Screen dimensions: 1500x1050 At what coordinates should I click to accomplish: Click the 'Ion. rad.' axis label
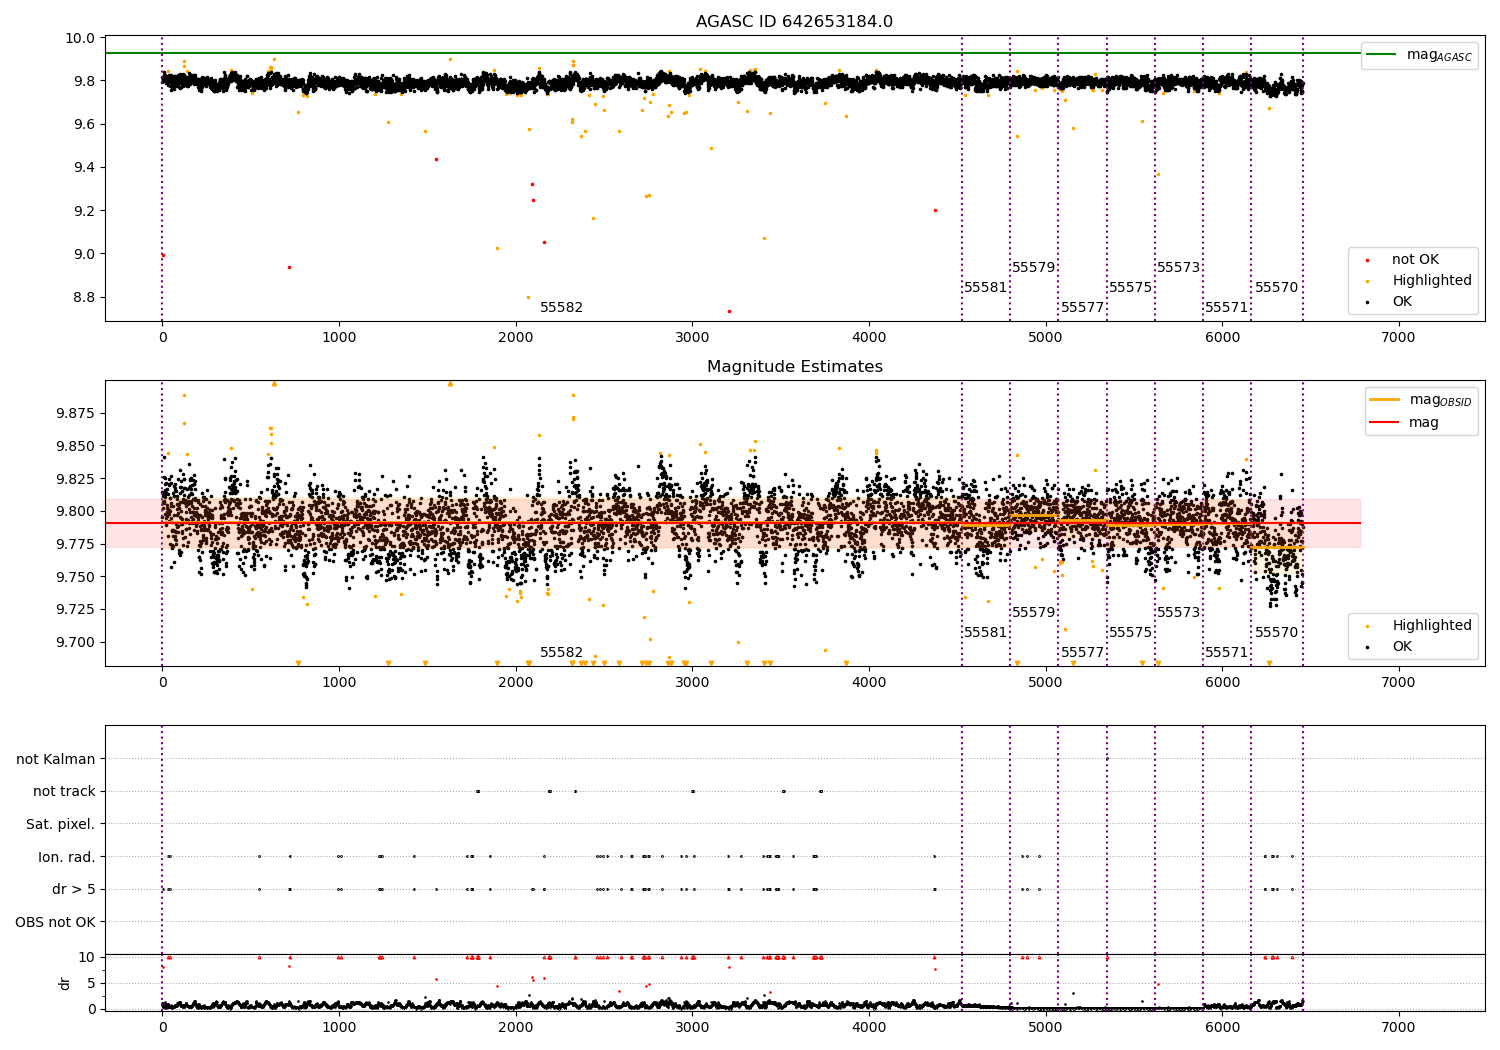click(x=67, y=857)
